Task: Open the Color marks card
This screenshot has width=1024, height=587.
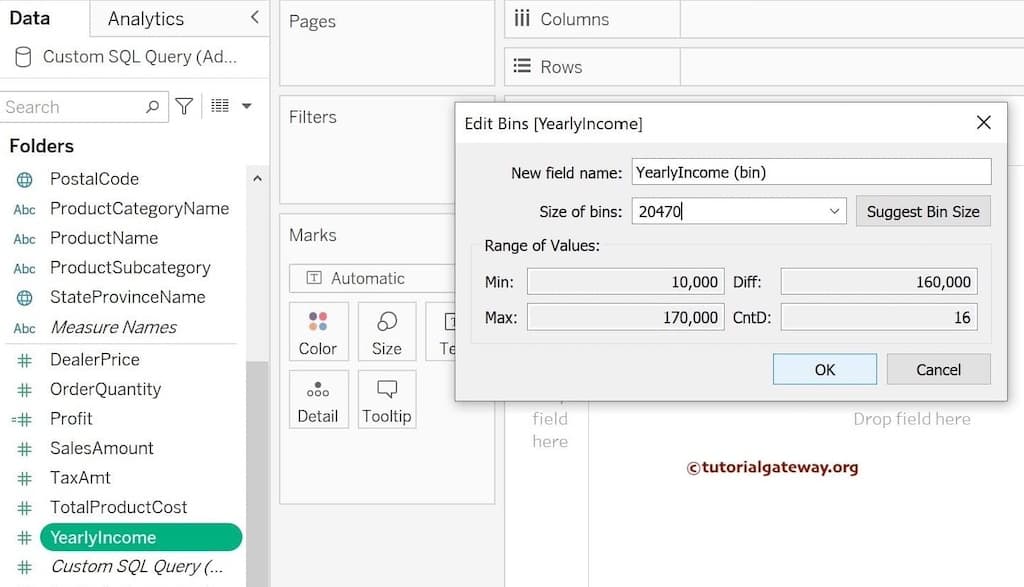Action: point(318,331)
